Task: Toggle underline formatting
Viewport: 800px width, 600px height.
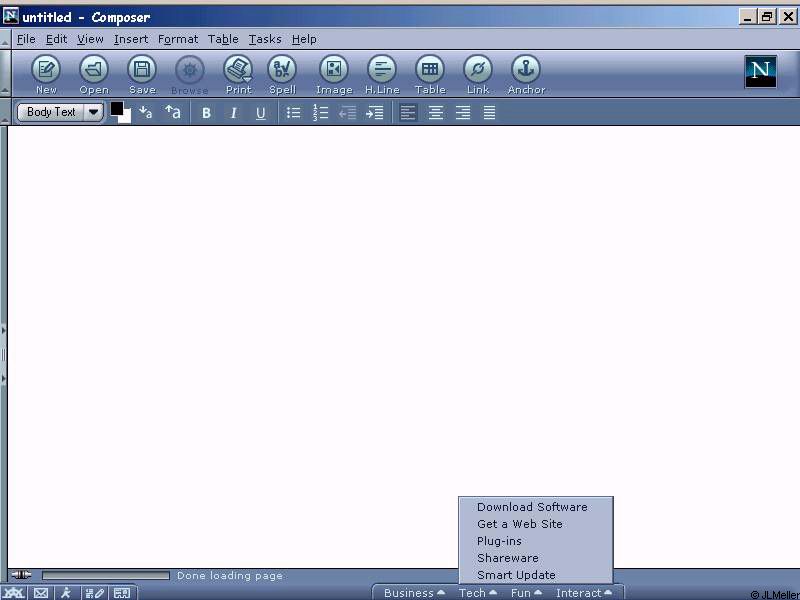Action: point(260,113)
